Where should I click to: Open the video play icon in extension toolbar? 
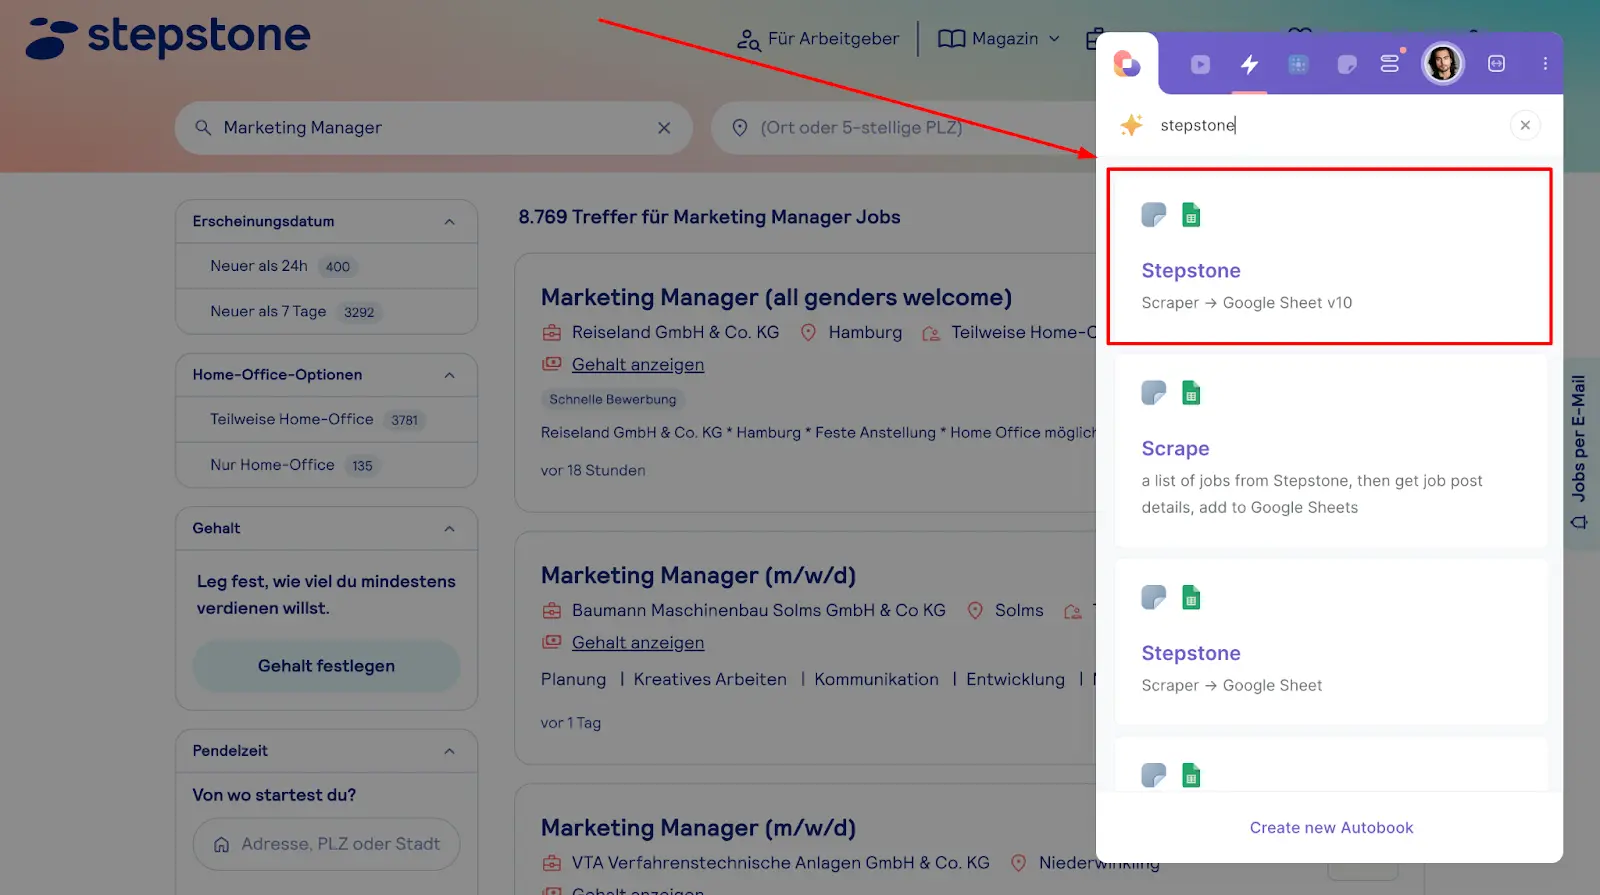(x=1200, y=64)
